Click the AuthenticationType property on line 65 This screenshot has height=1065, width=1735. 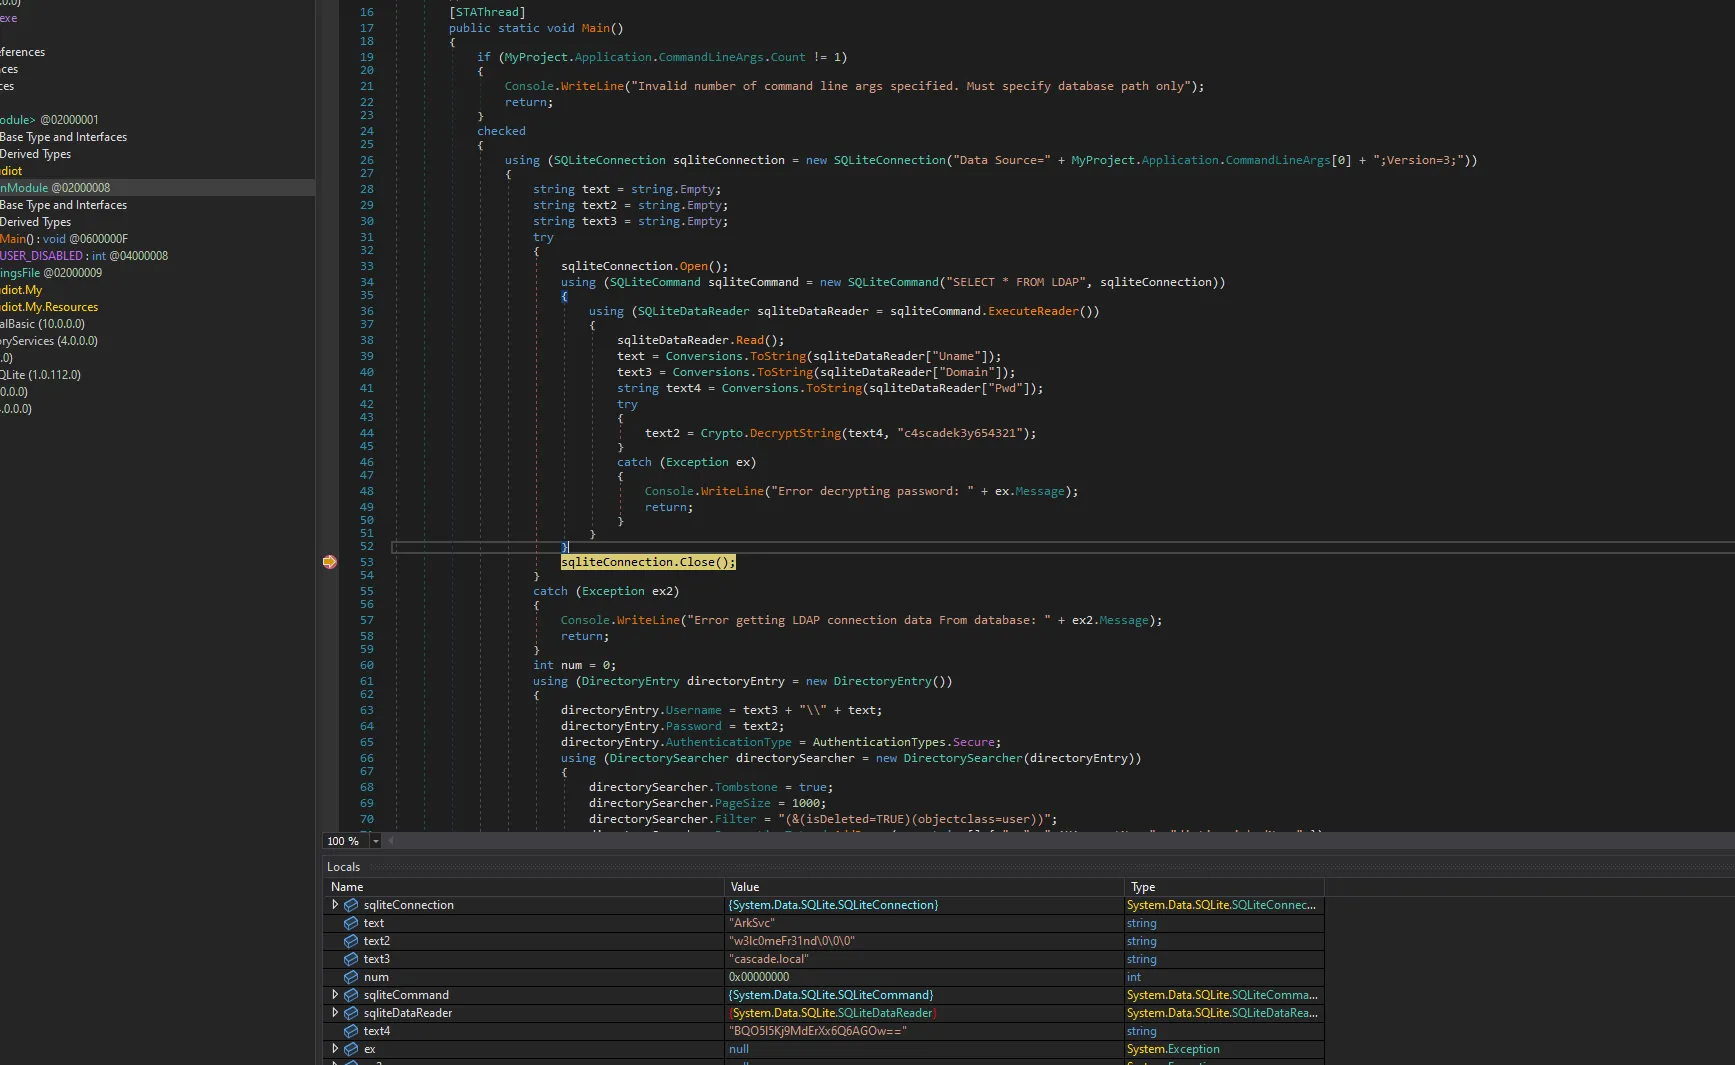tap(728, 742)
